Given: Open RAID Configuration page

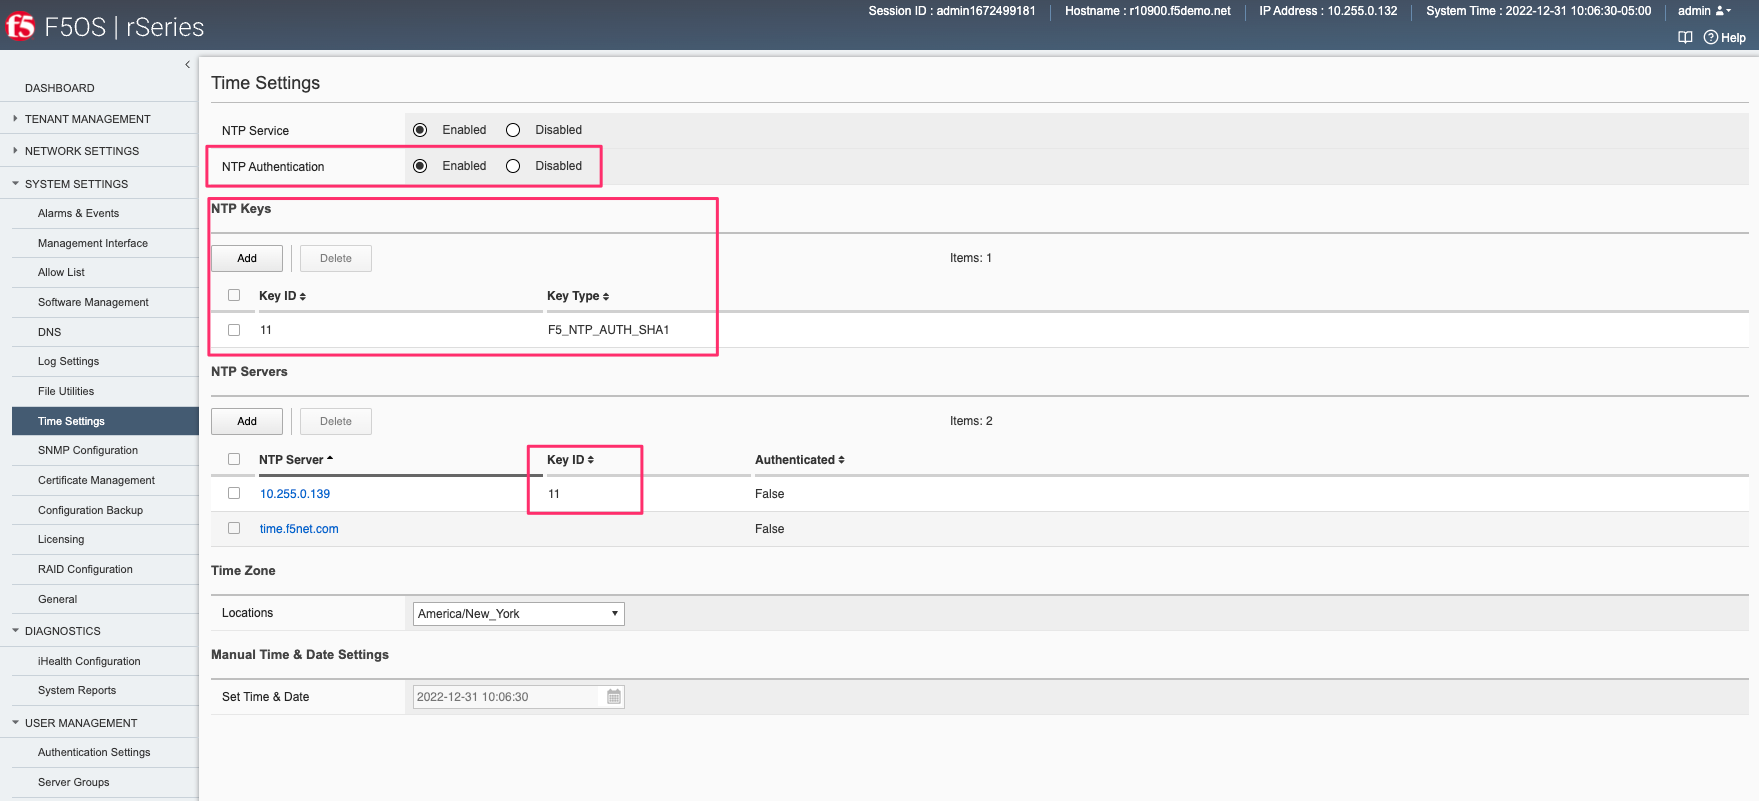Looking at the screenshot, I should click(x=85, y=569).
